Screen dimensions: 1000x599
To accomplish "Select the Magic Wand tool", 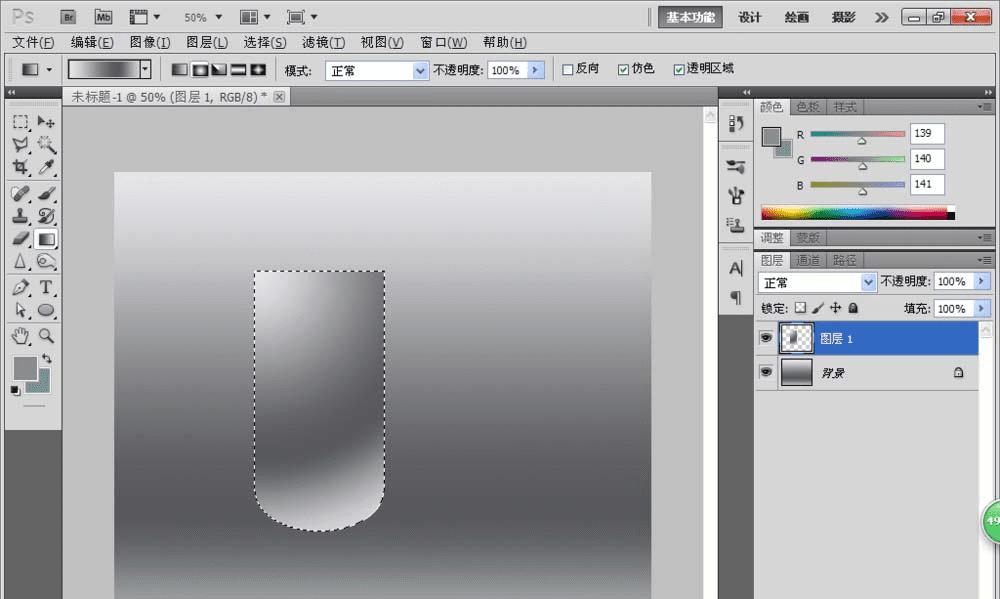I will click(46, 145).
